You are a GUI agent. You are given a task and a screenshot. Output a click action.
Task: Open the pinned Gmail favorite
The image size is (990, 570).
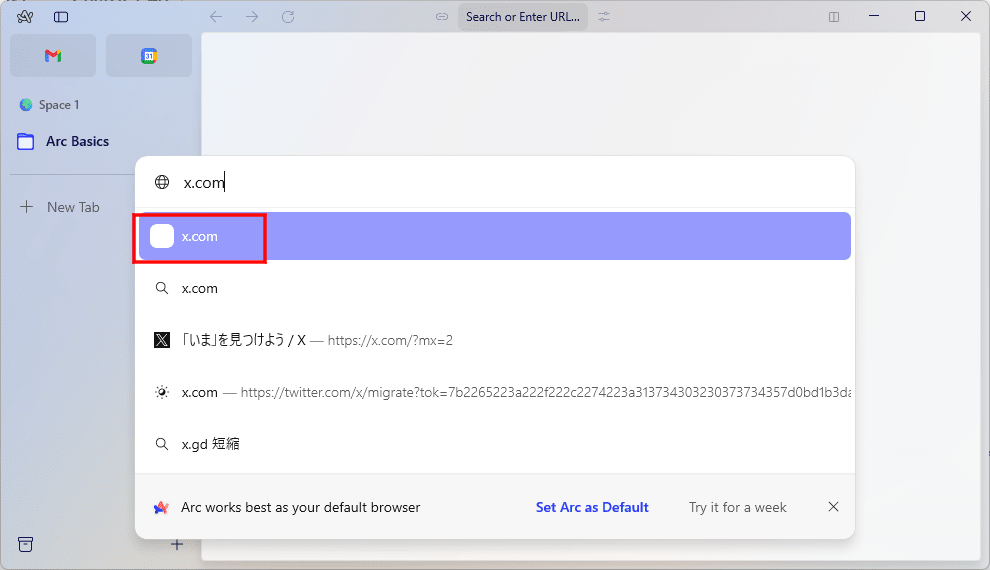pos(53,56)
